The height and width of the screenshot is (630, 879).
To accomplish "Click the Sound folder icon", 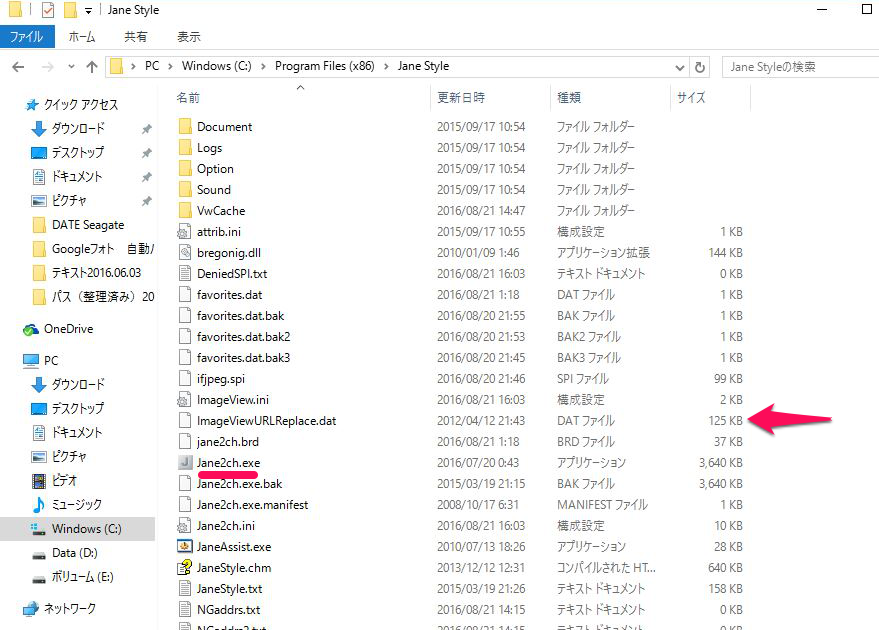I will (185, 189).
